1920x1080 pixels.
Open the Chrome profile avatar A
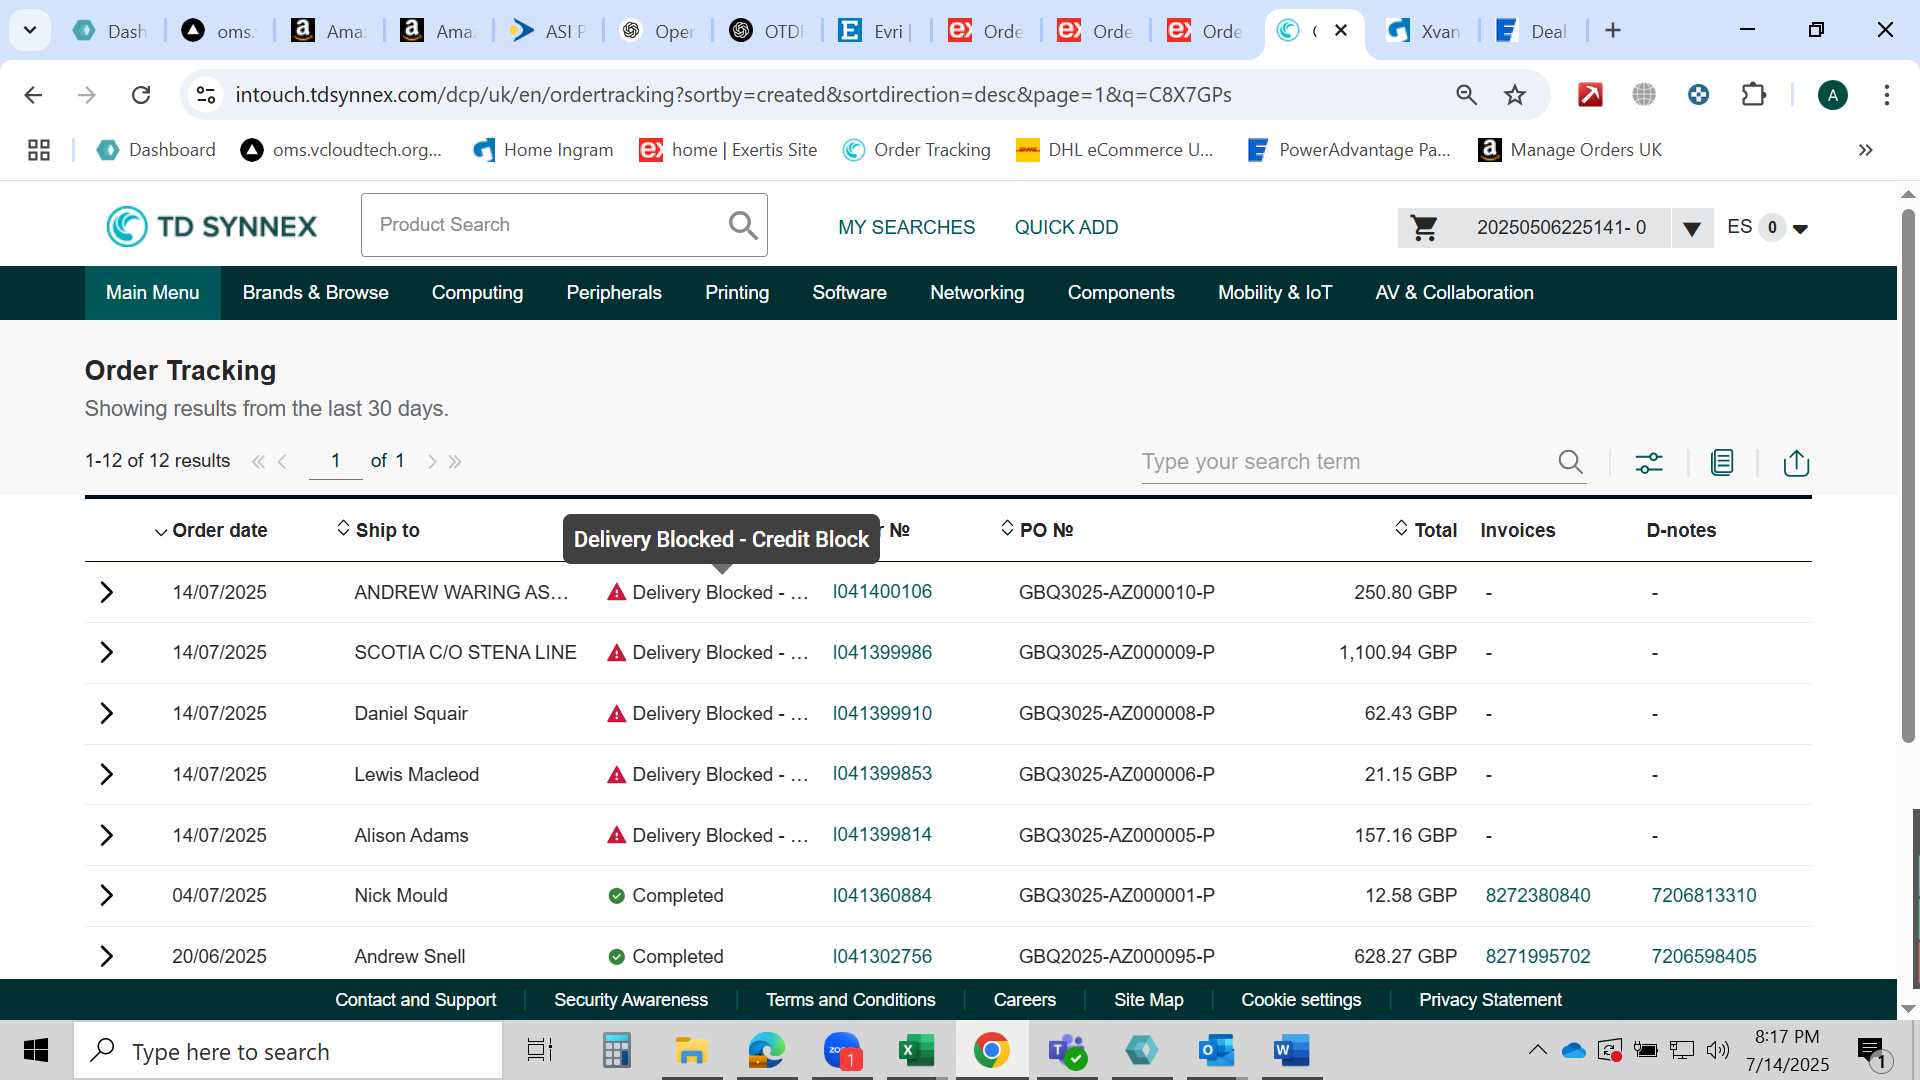tap(1832, 95)
